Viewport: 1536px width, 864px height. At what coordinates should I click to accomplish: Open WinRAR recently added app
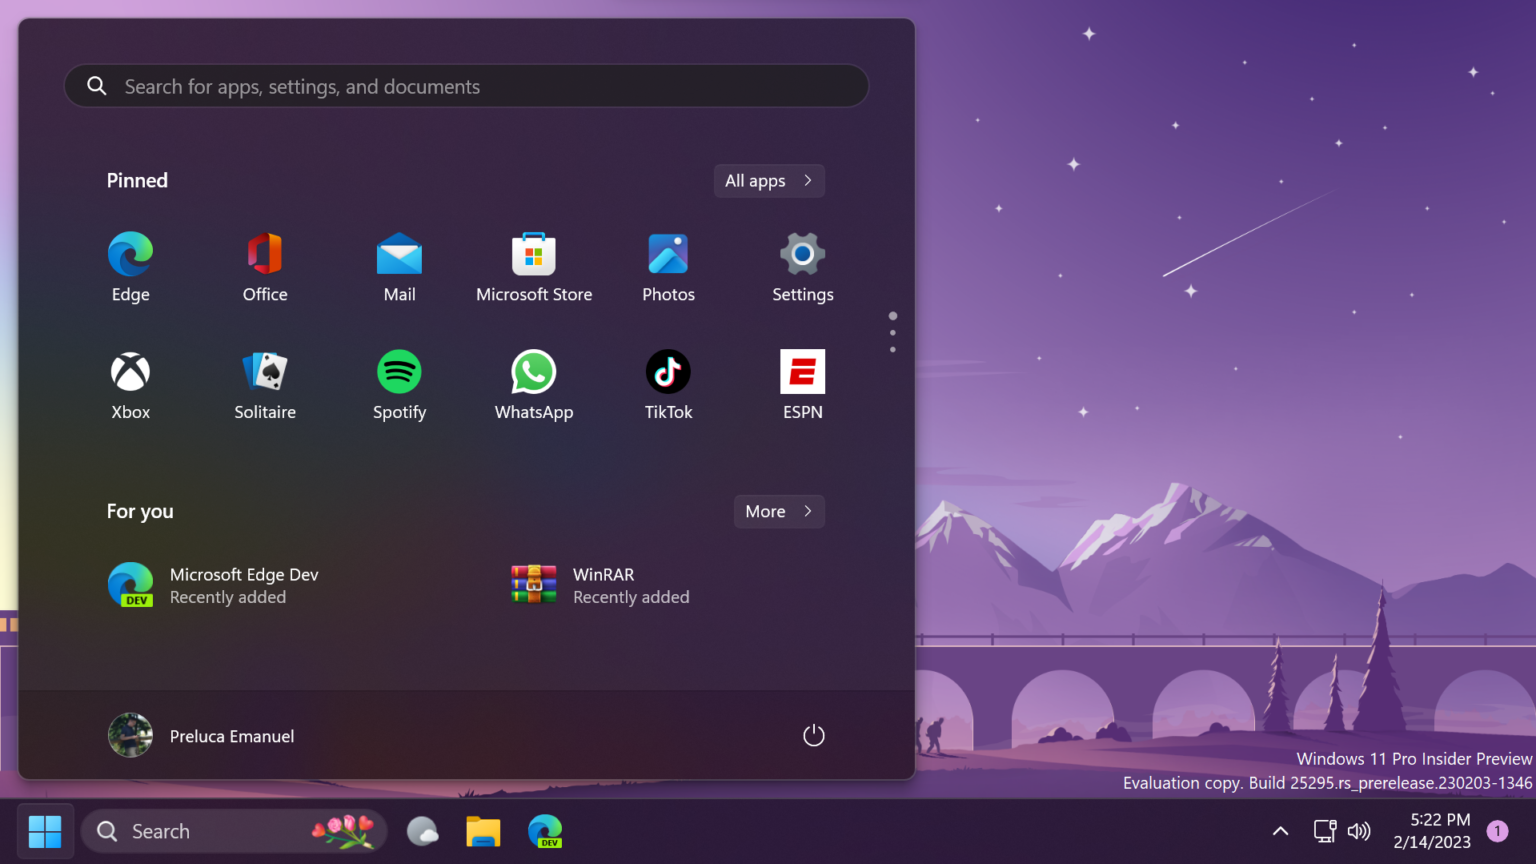pos(600,585)
